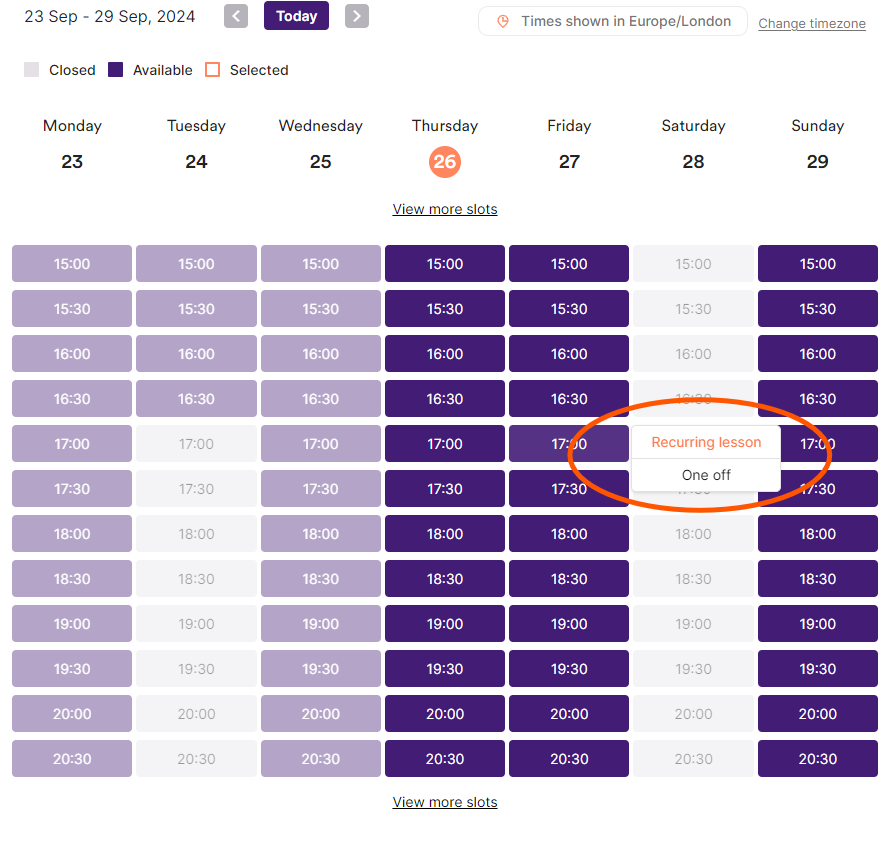Pick Monday 15:30 time slot
The image size is (892, 842).
click(x=72, y=309)
